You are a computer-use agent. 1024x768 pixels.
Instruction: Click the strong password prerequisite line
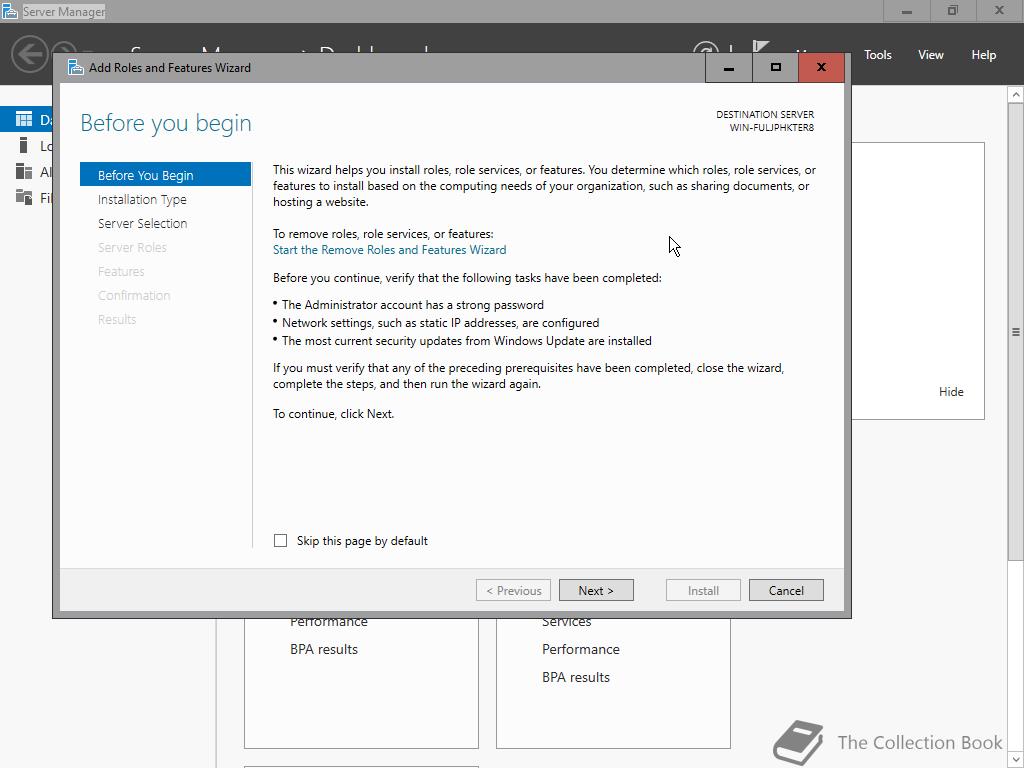pyautogui.click(x=413, y=305)
